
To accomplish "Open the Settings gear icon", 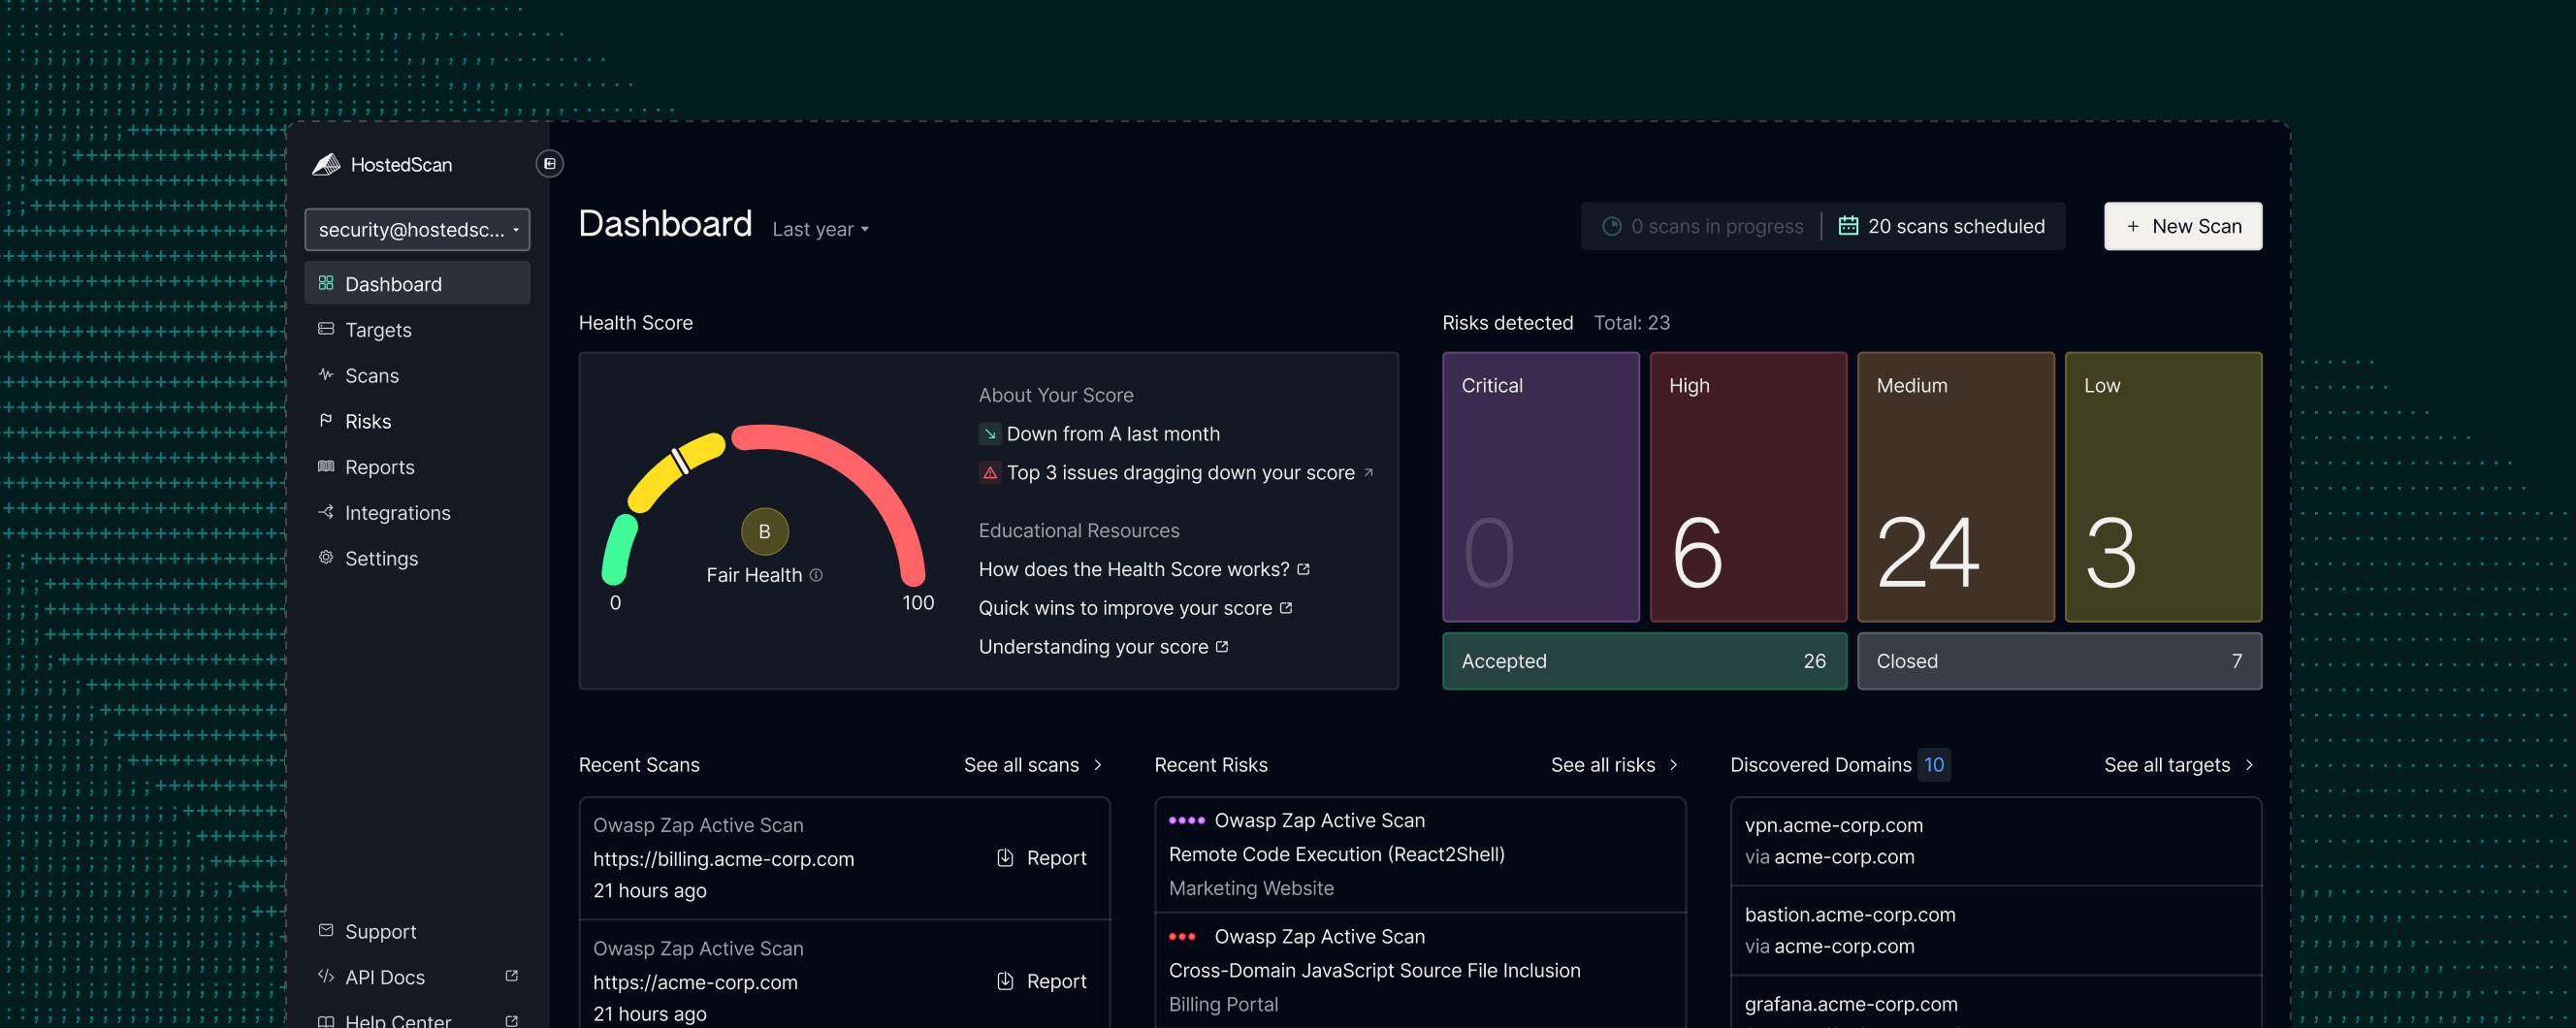I will coord(326,558).
